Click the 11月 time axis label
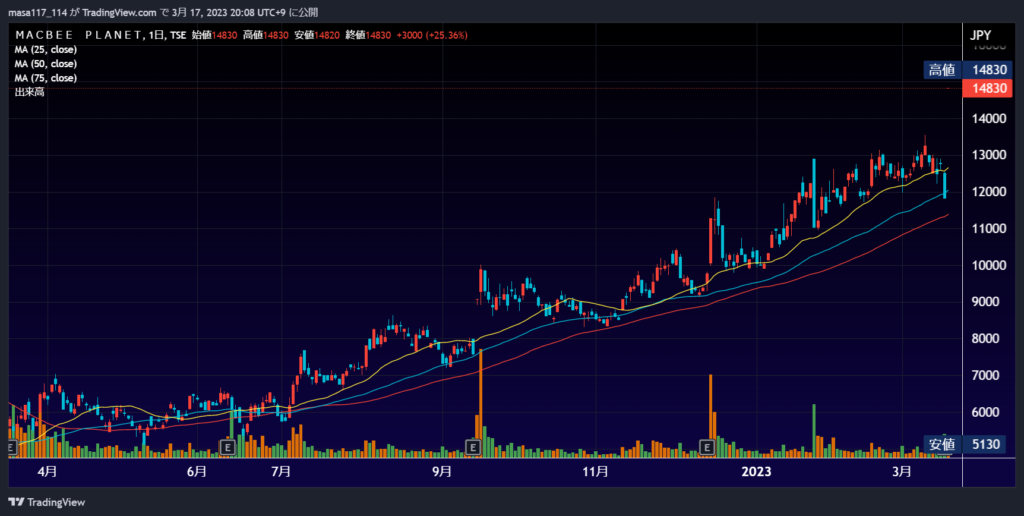 pyautogui.click(x=595, y=472)
